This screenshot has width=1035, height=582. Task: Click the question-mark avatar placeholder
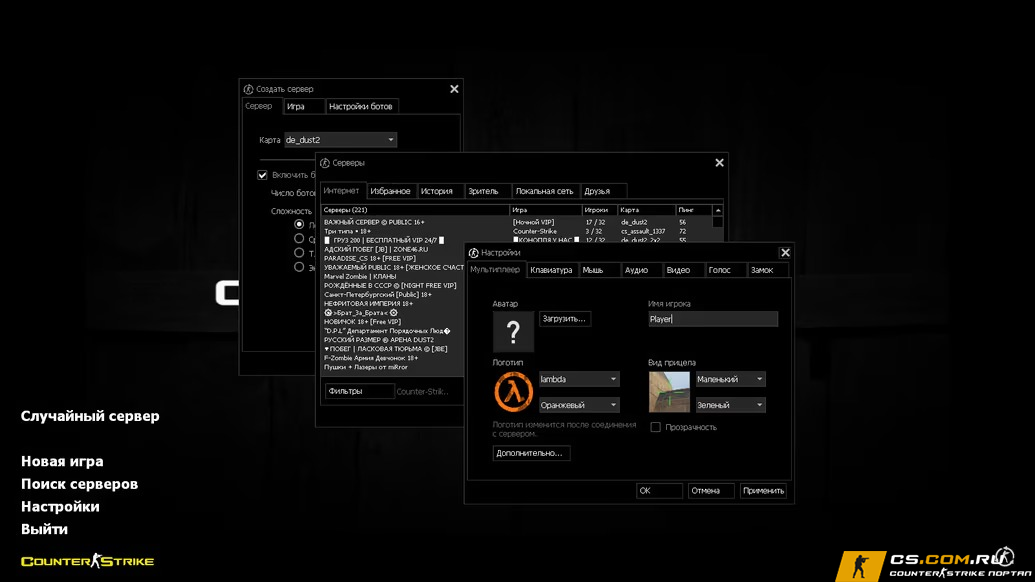coord(513,331)
